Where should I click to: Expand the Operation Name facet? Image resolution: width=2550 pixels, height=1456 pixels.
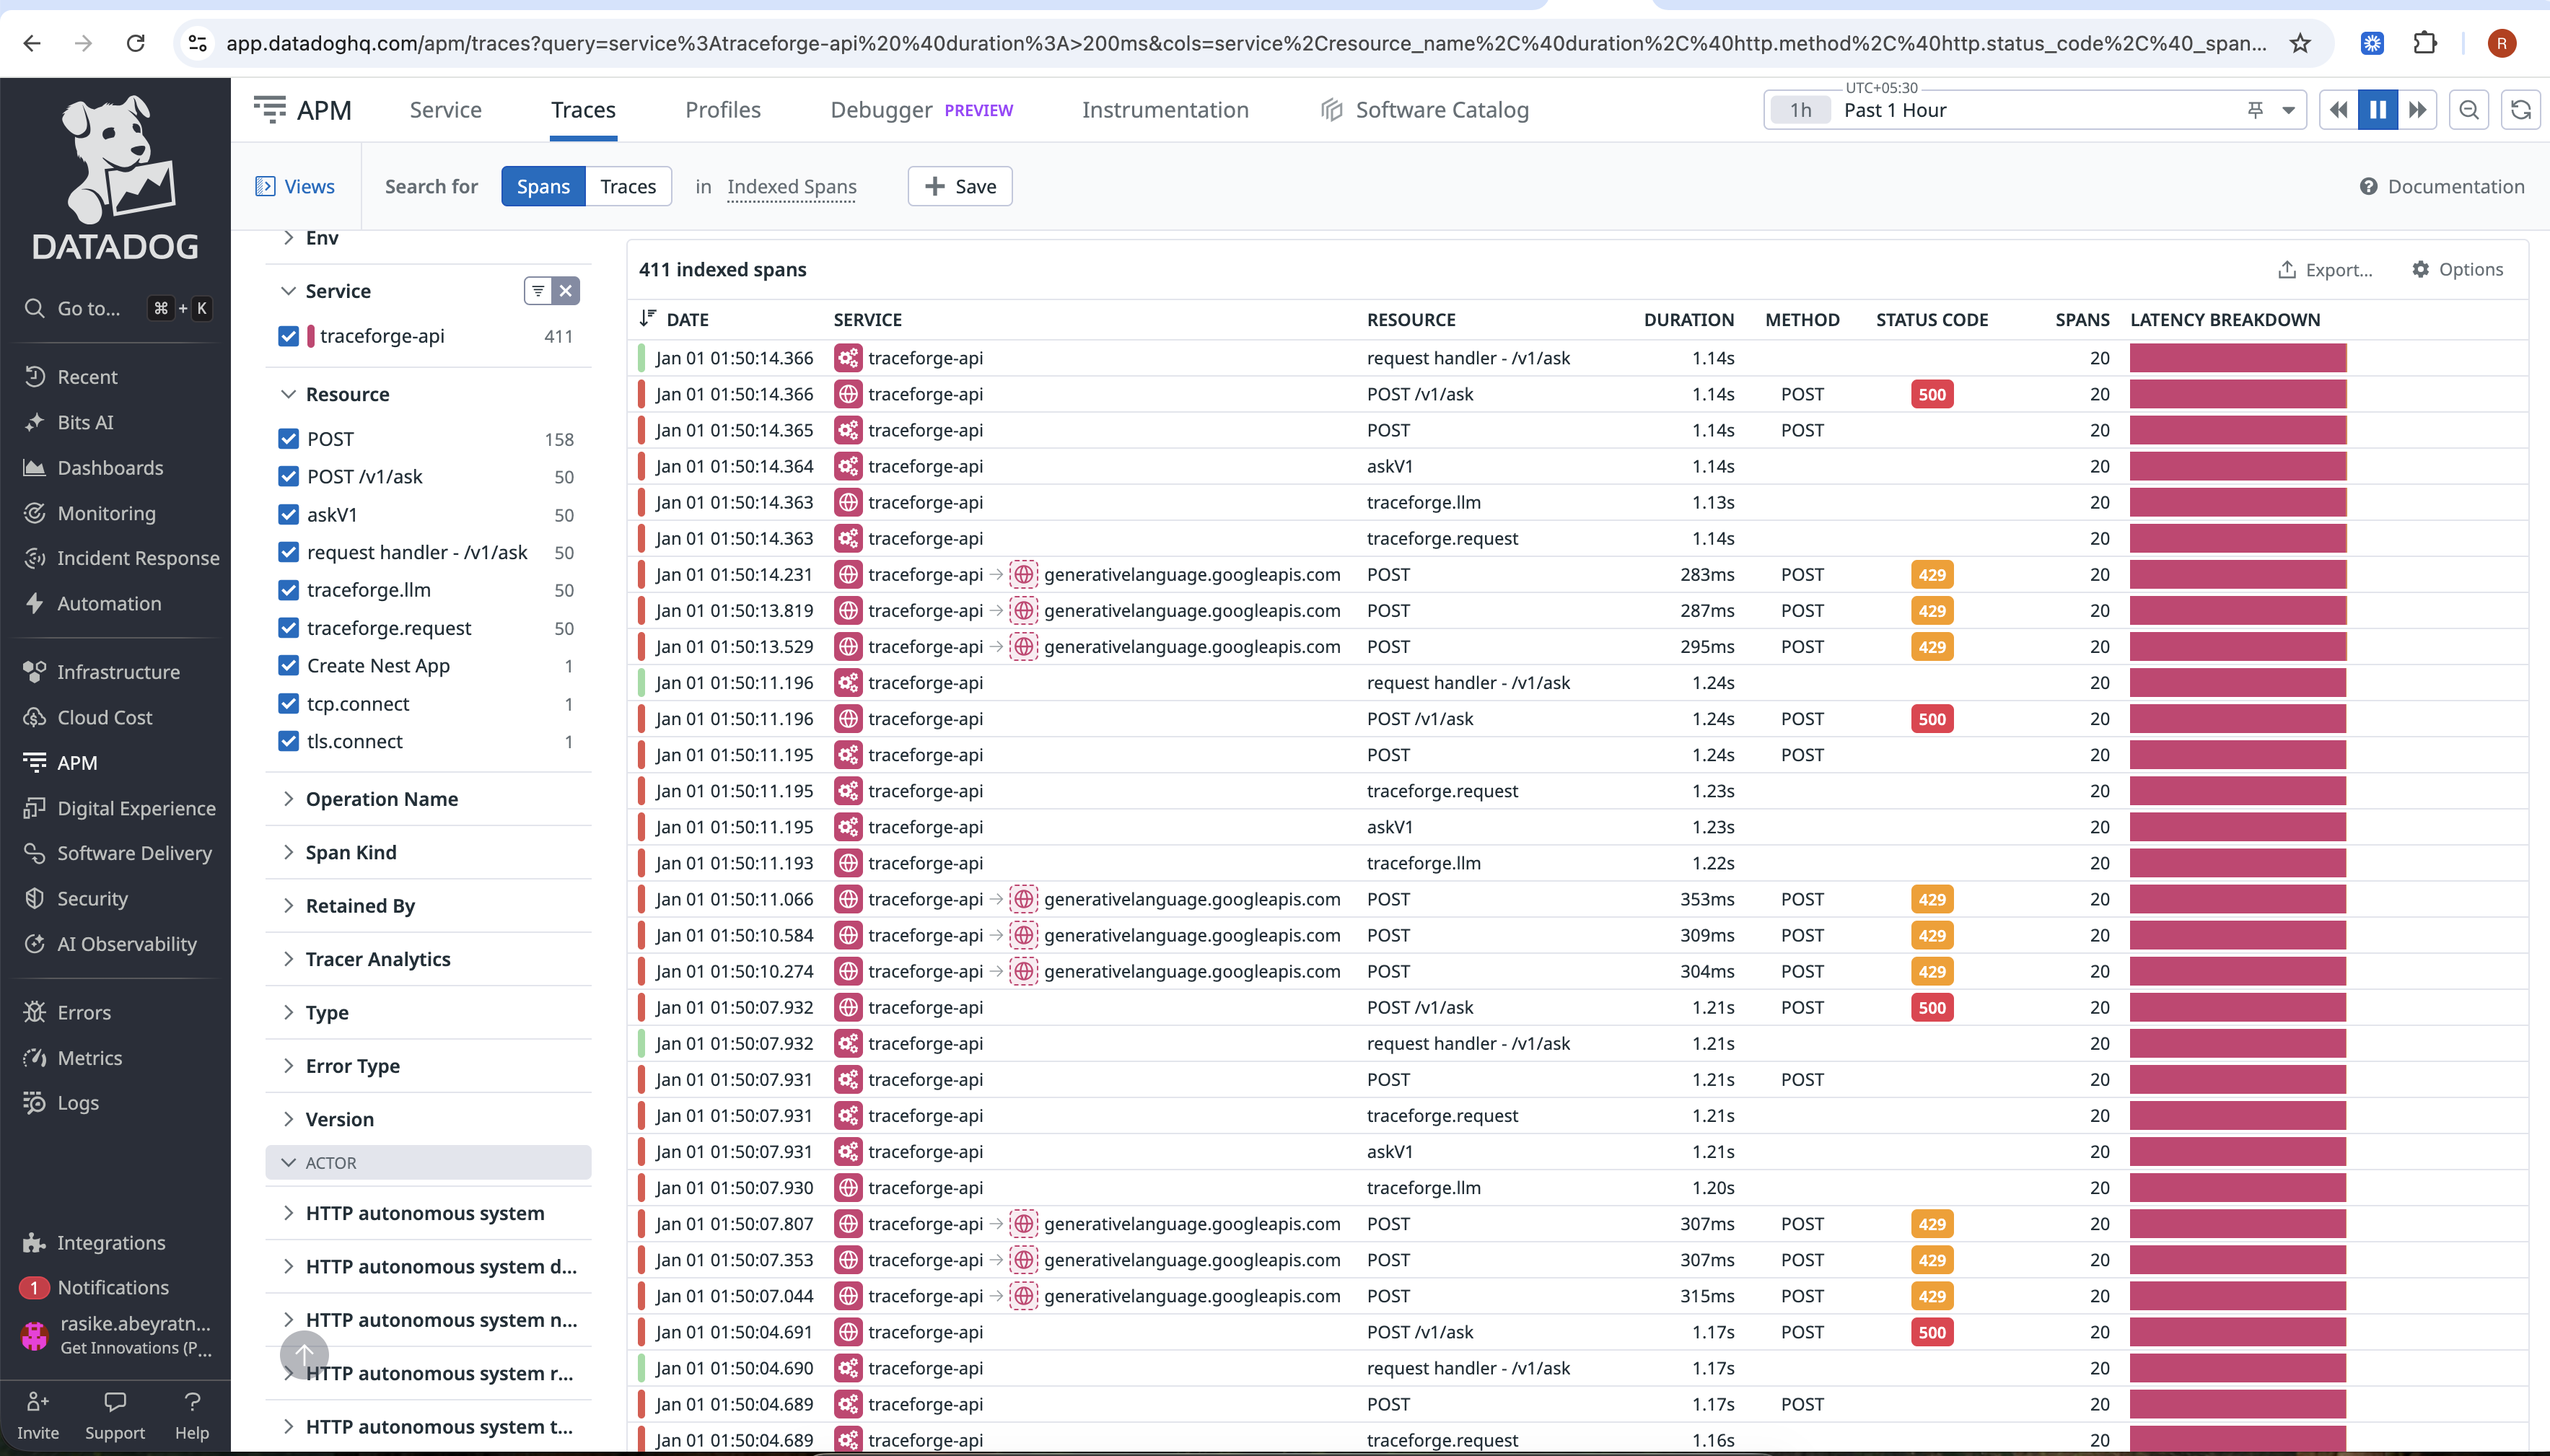click(381, 799)
